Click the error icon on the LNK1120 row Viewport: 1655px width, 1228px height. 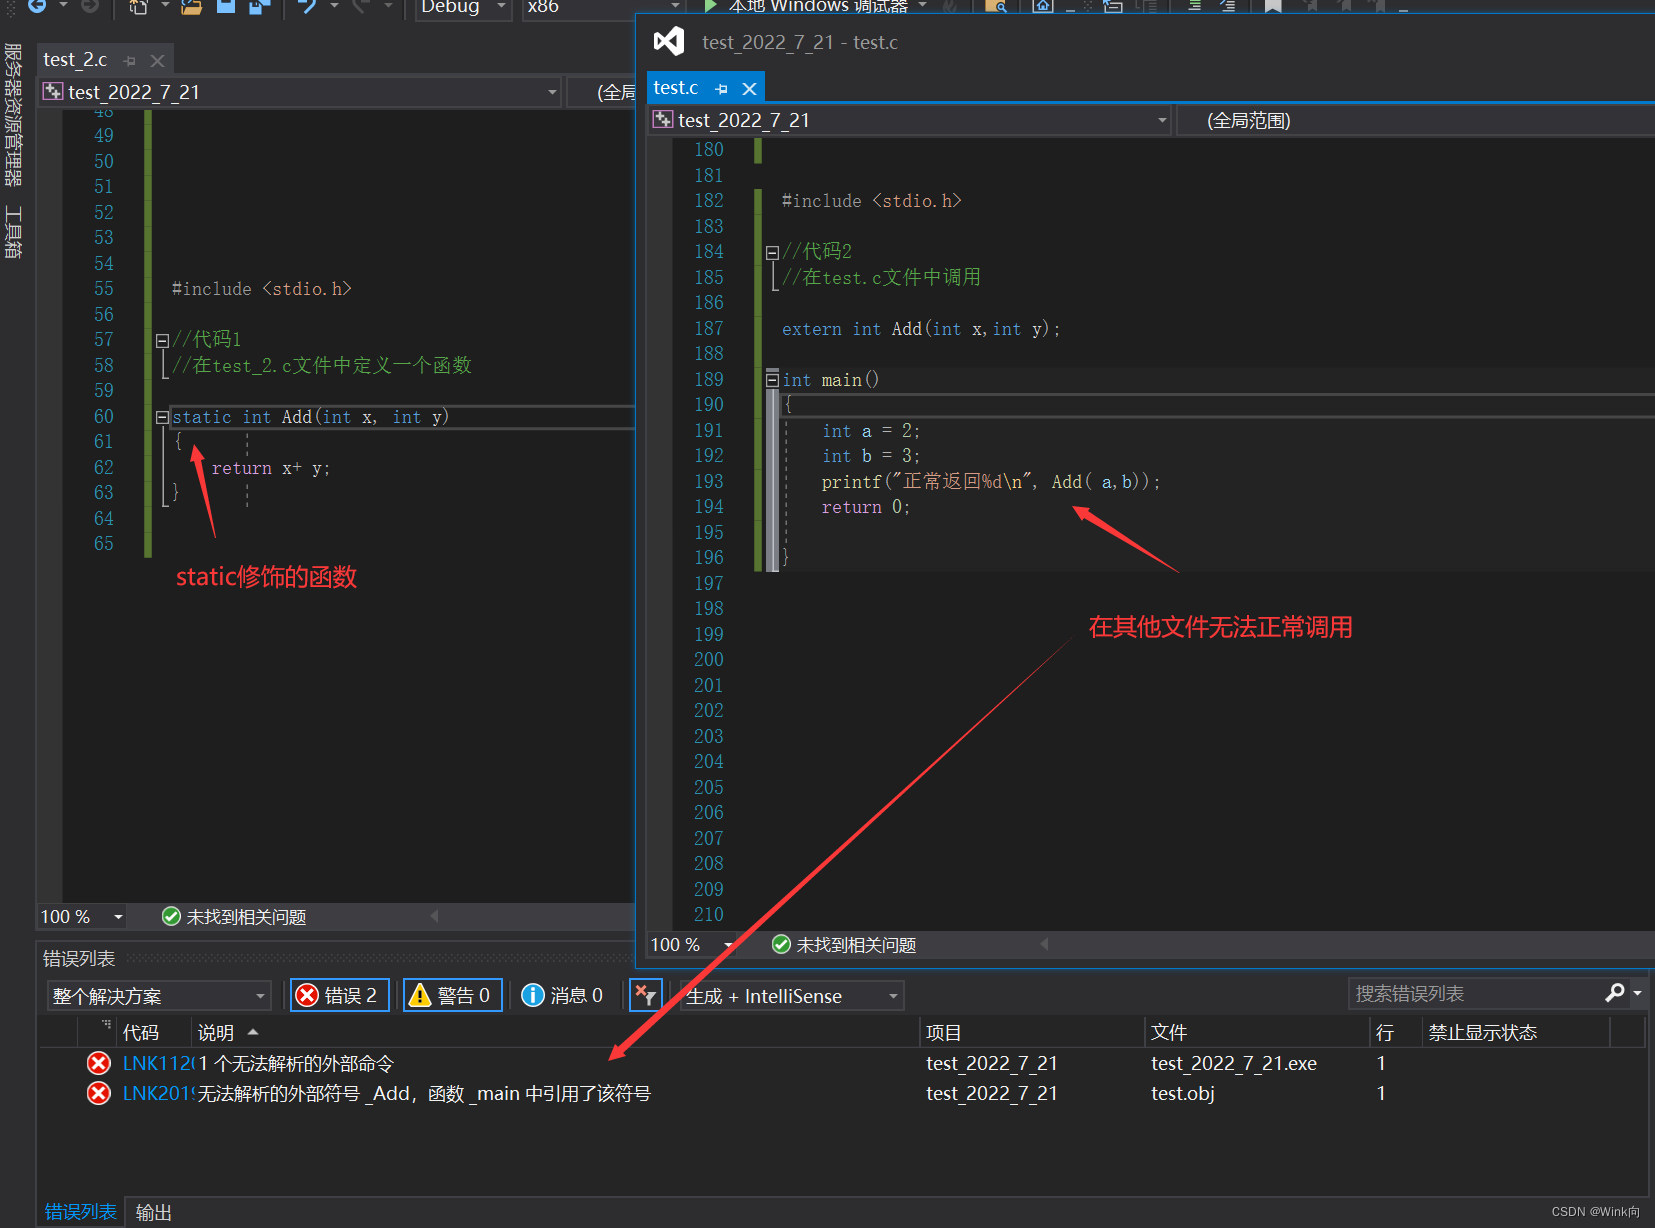pos(99,1063)
